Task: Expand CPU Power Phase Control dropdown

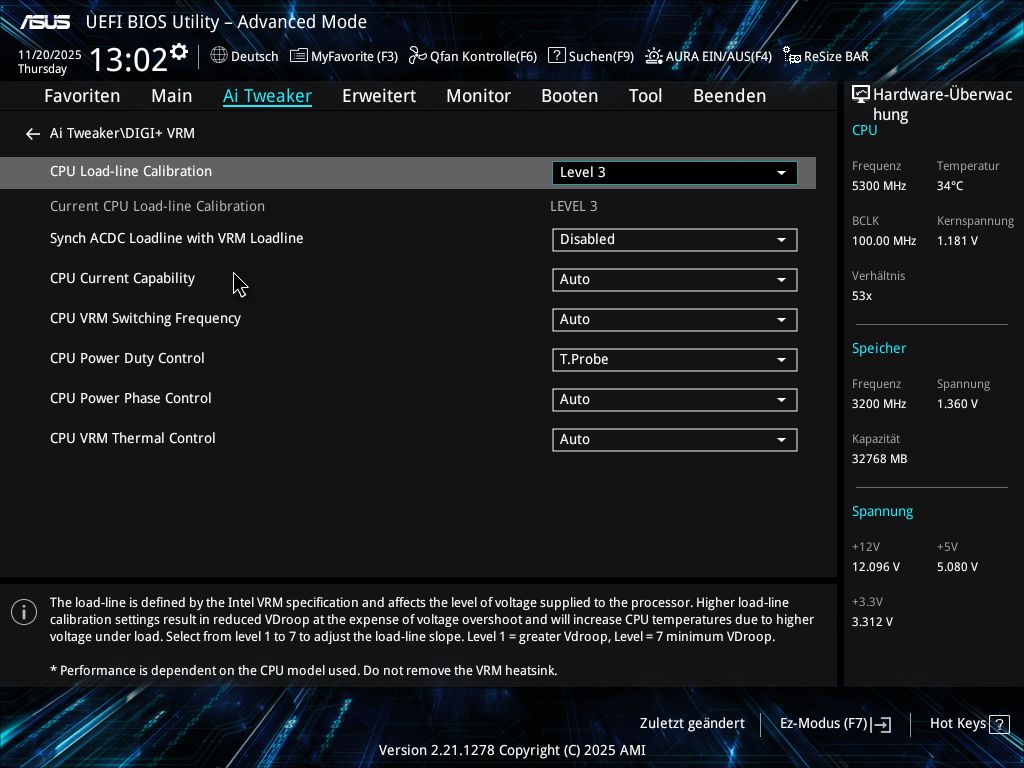Action: (x=675, y=400)
